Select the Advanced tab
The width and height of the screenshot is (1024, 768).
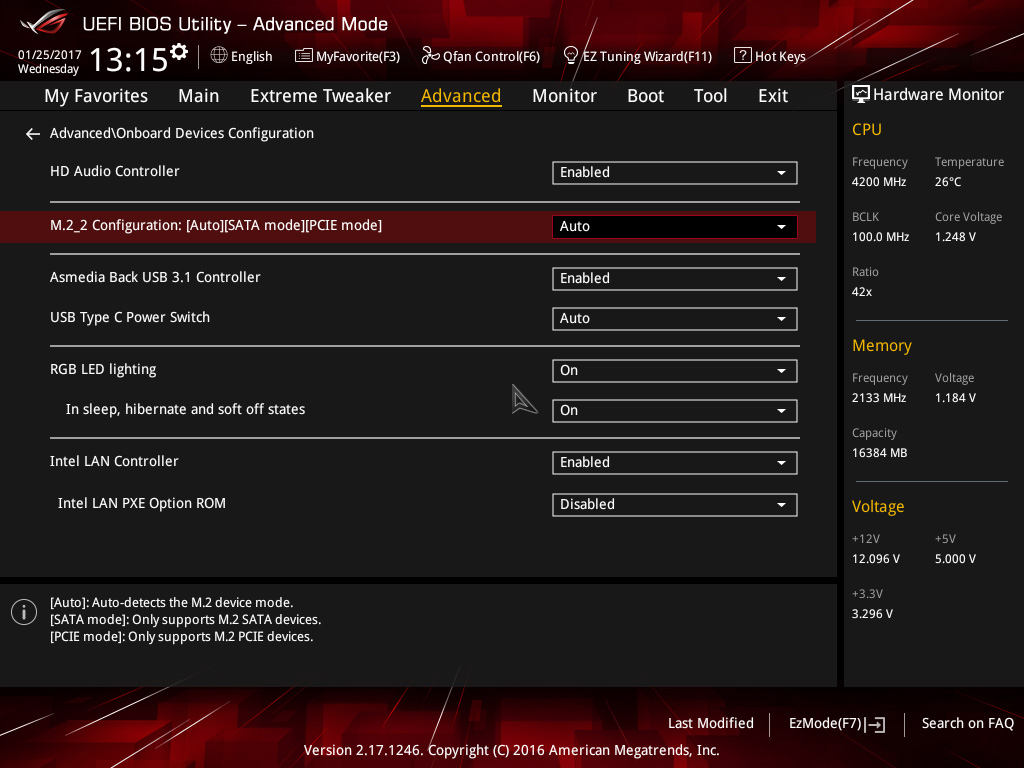[461, 96]
